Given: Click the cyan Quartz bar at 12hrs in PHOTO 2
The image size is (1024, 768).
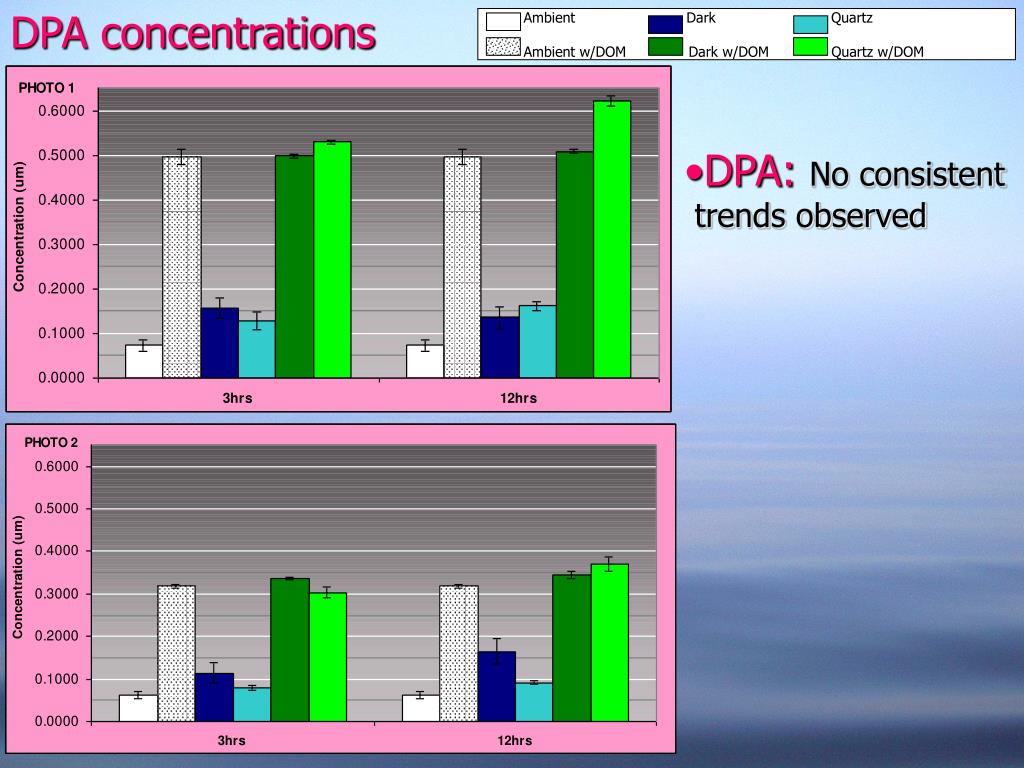Looking at the screenshot, I should [534, 702].
